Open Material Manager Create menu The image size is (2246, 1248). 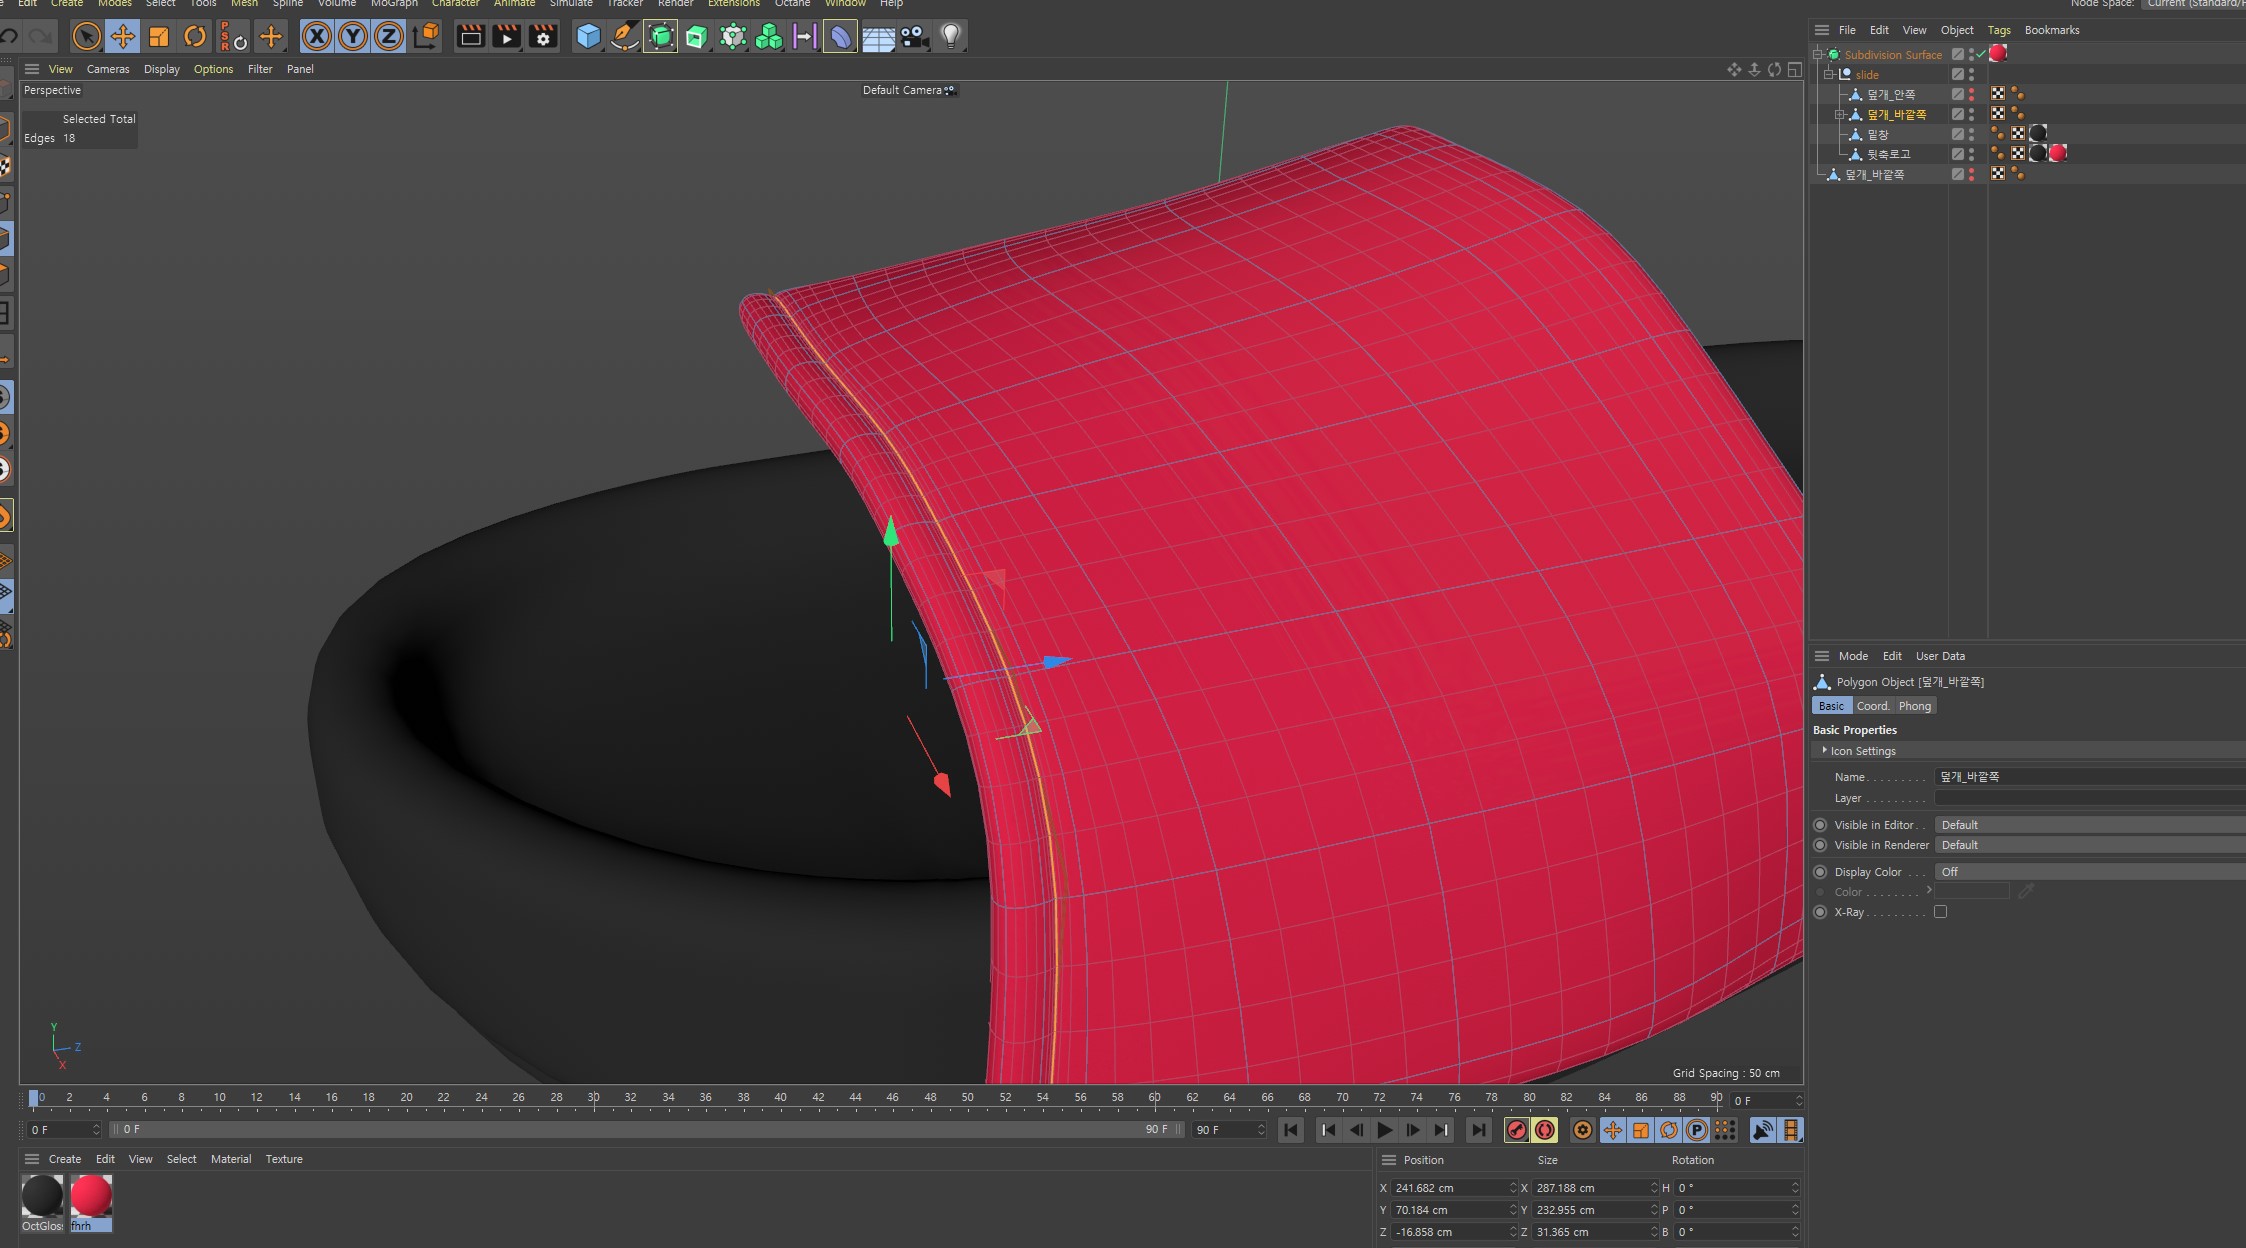pos(65,1159)
